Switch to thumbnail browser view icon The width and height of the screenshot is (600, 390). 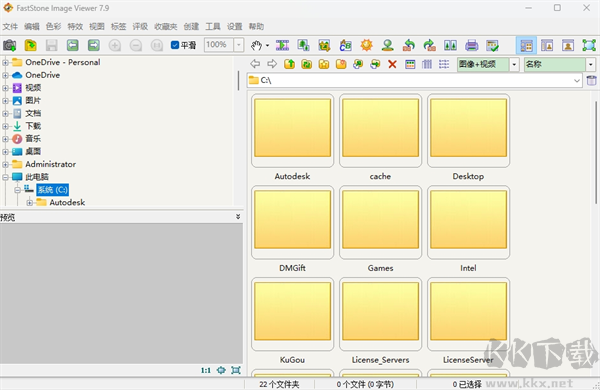(x=526, y=46)
